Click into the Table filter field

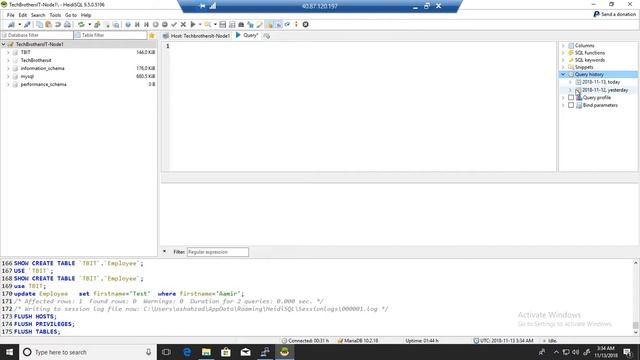pos(110,36)
